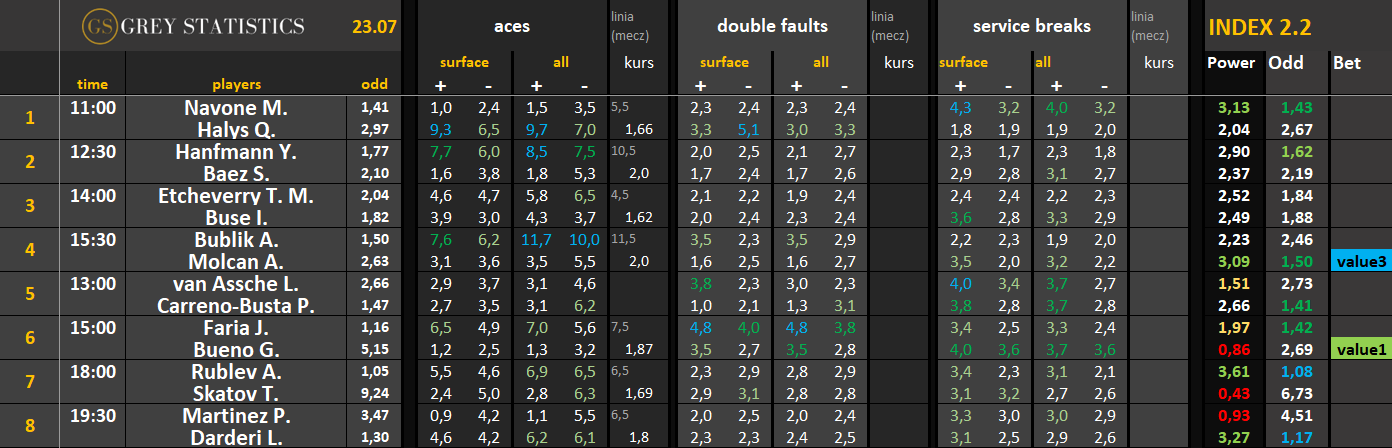Viewport: 1392px width, 448px height.
Task: Select player Rublev A.
Action: point(236,371)
